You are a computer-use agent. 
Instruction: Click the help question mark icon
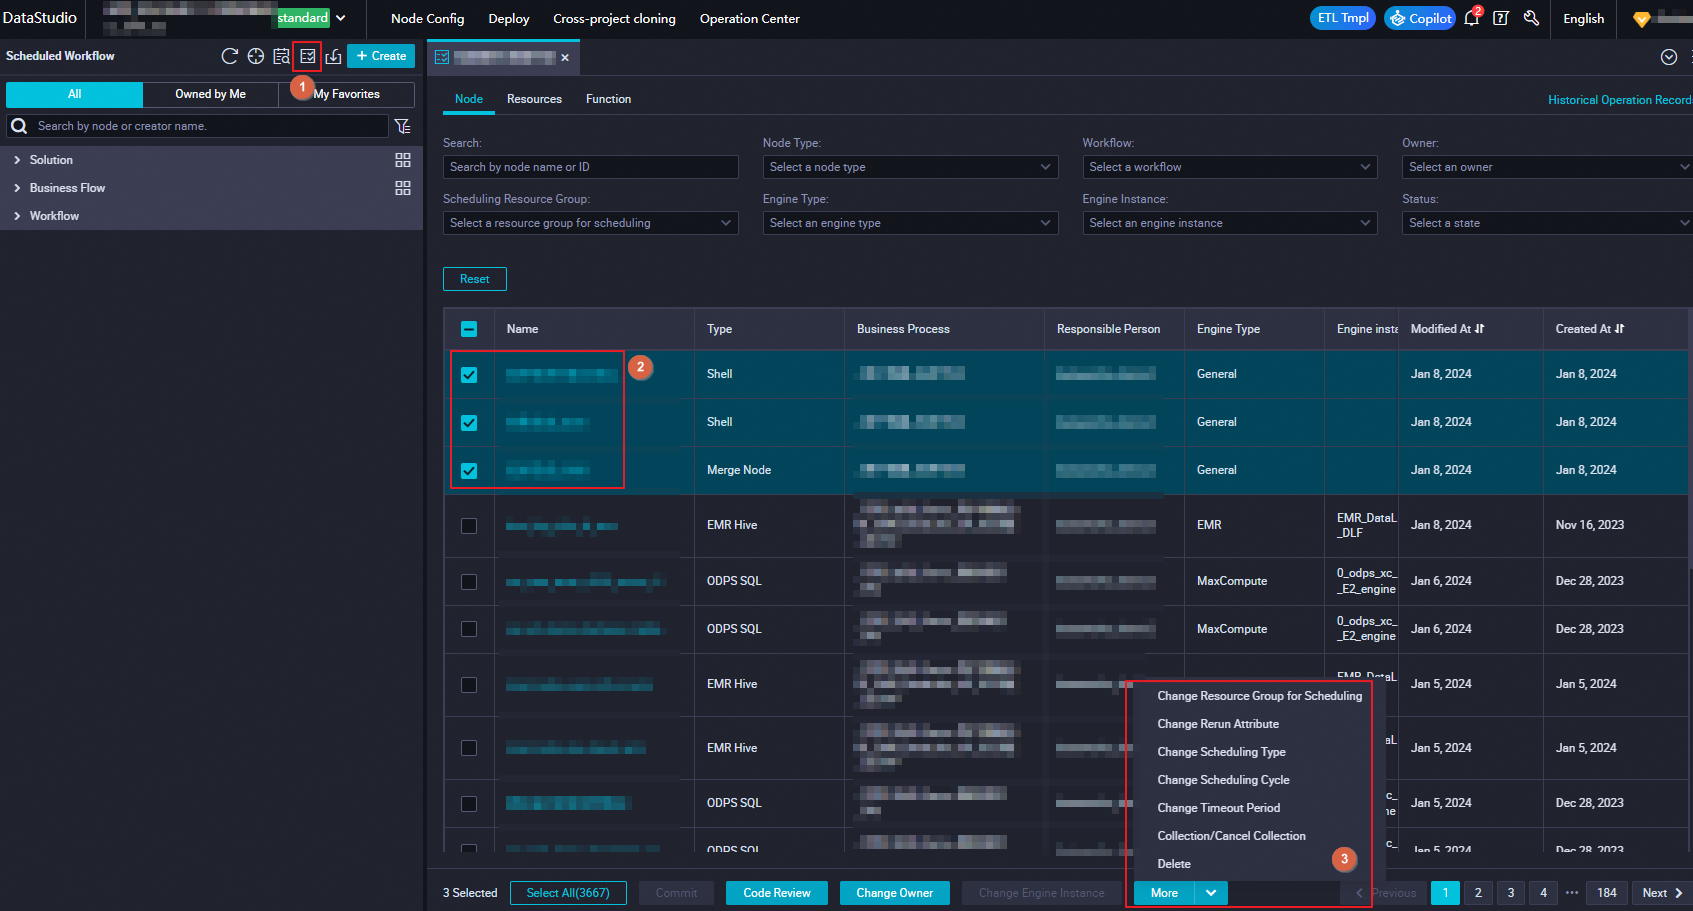[x=1500, y=18]
